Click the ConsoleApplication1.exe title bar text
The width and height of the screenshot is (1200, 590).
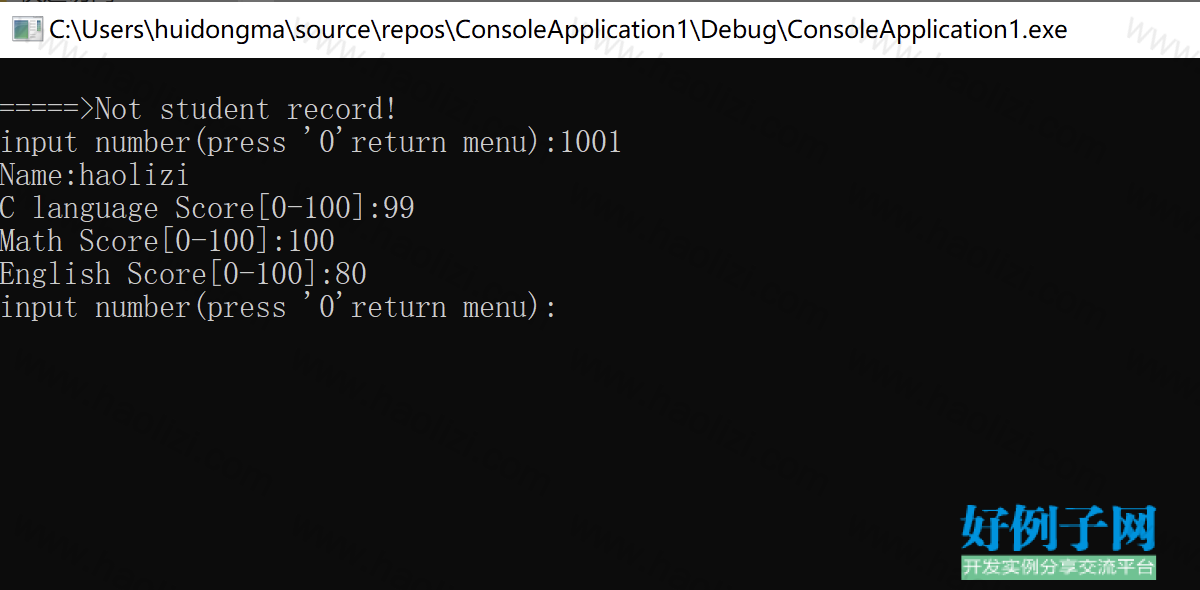pos(558,29)
